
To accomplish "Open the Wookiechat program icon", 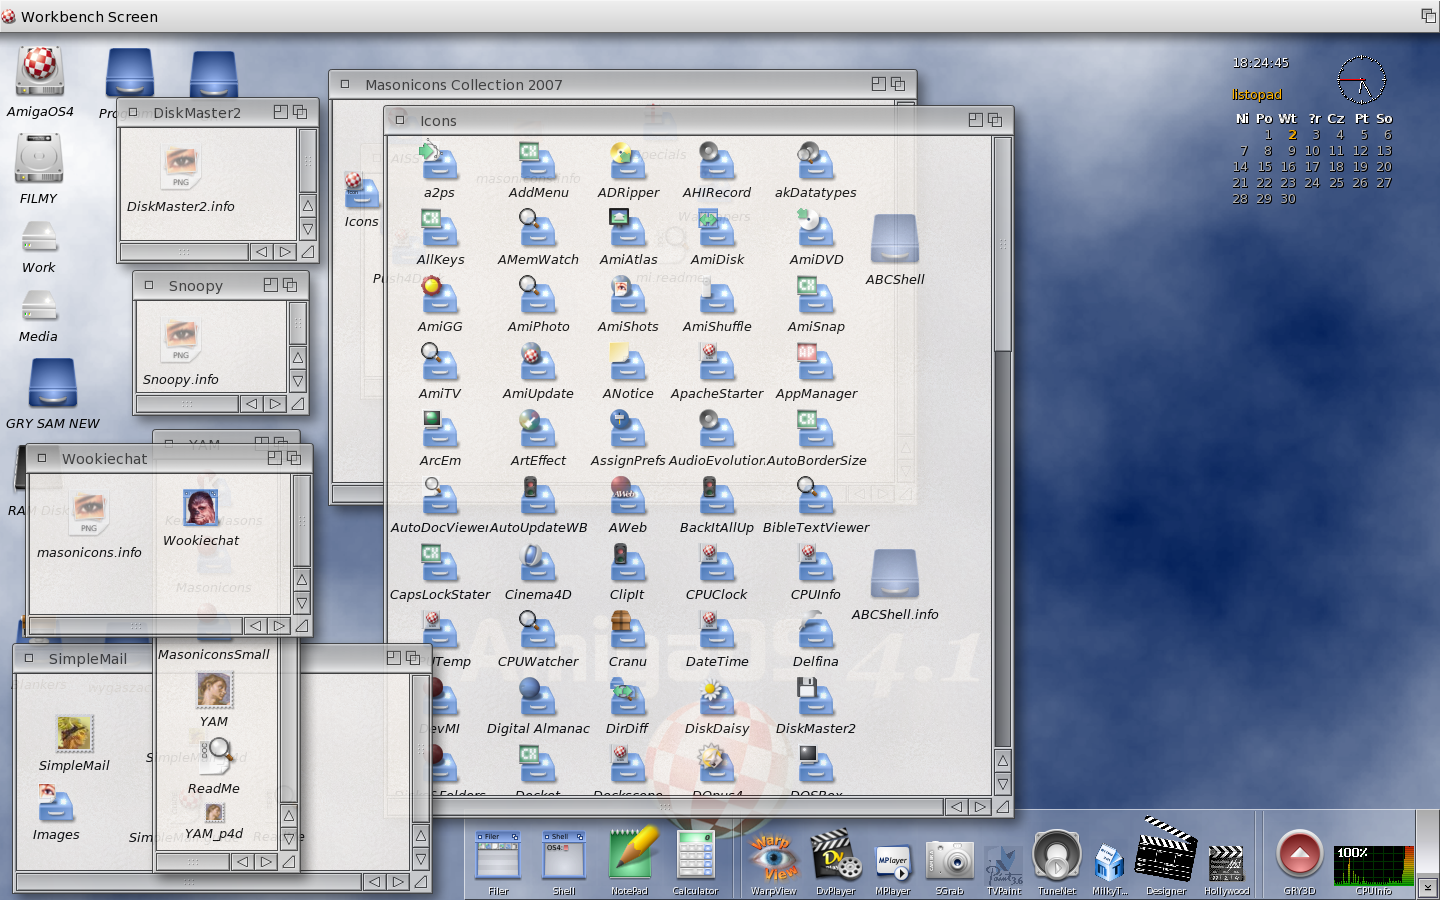I will (x=201, y=508).
